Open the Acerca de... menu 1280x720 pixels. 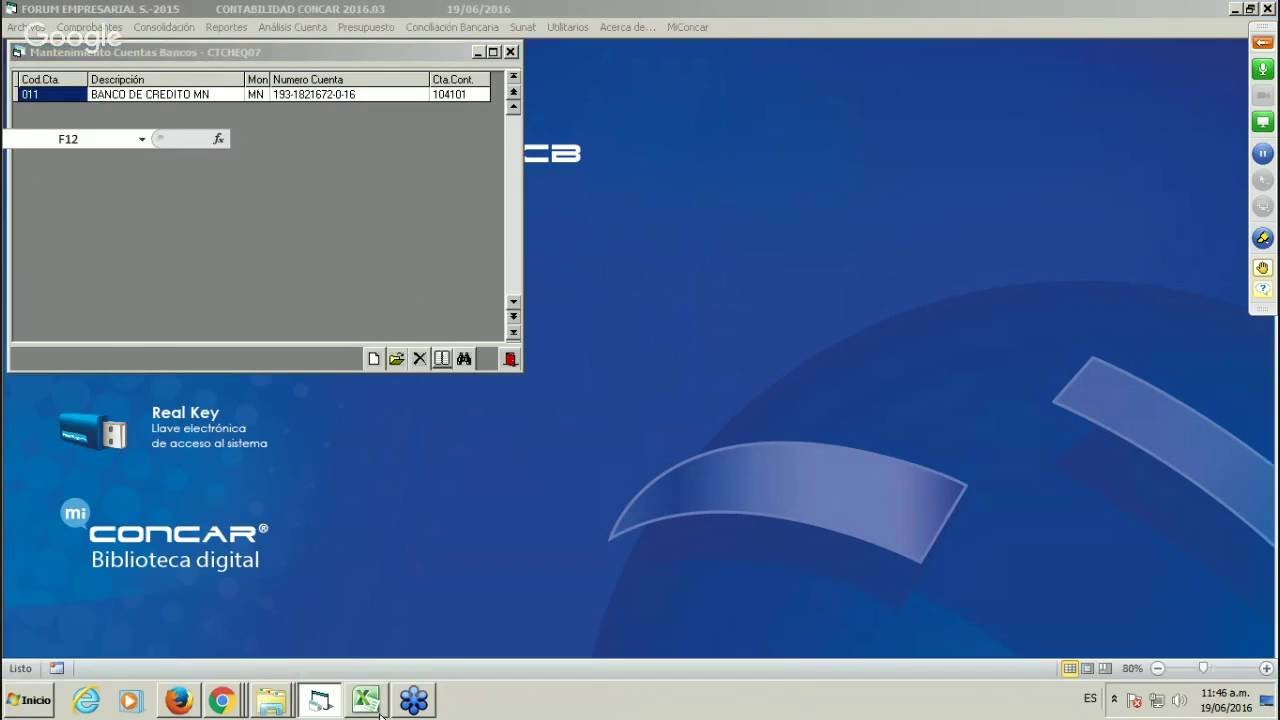click(x=628, y=27)
